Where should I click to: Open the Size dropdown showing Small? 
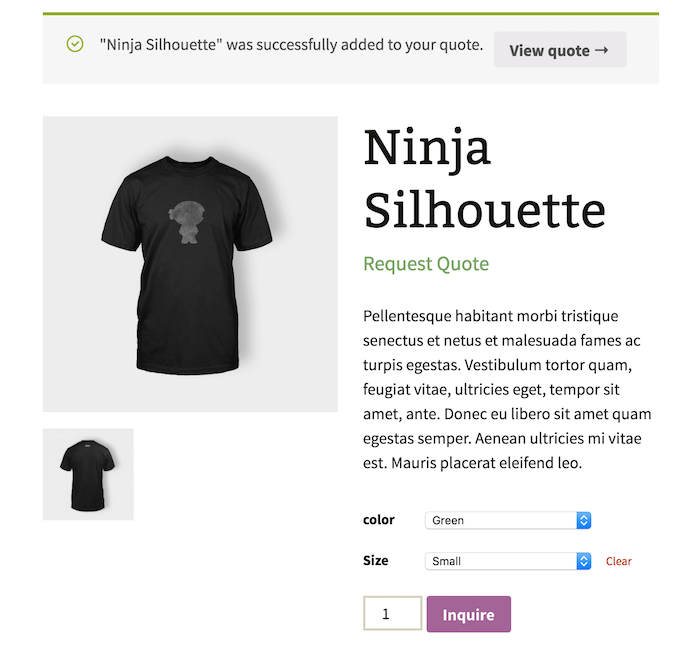[x=508, y=561]
